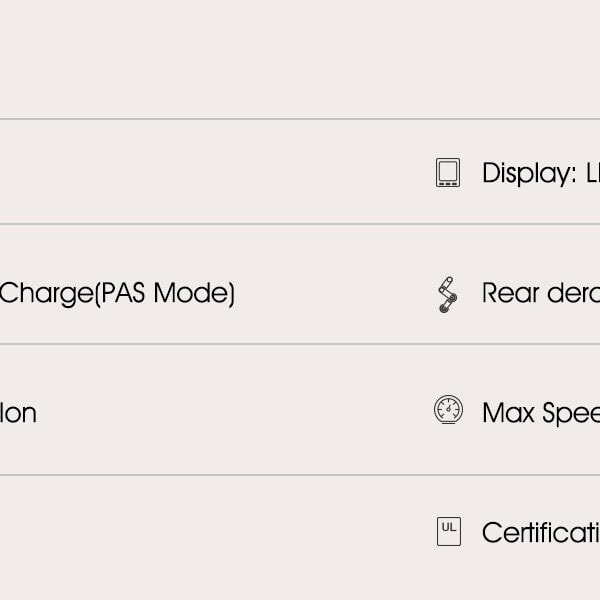600x600 pixels.
Task: Click the divider line below the Display row
Action: click(x=300, y=224)
